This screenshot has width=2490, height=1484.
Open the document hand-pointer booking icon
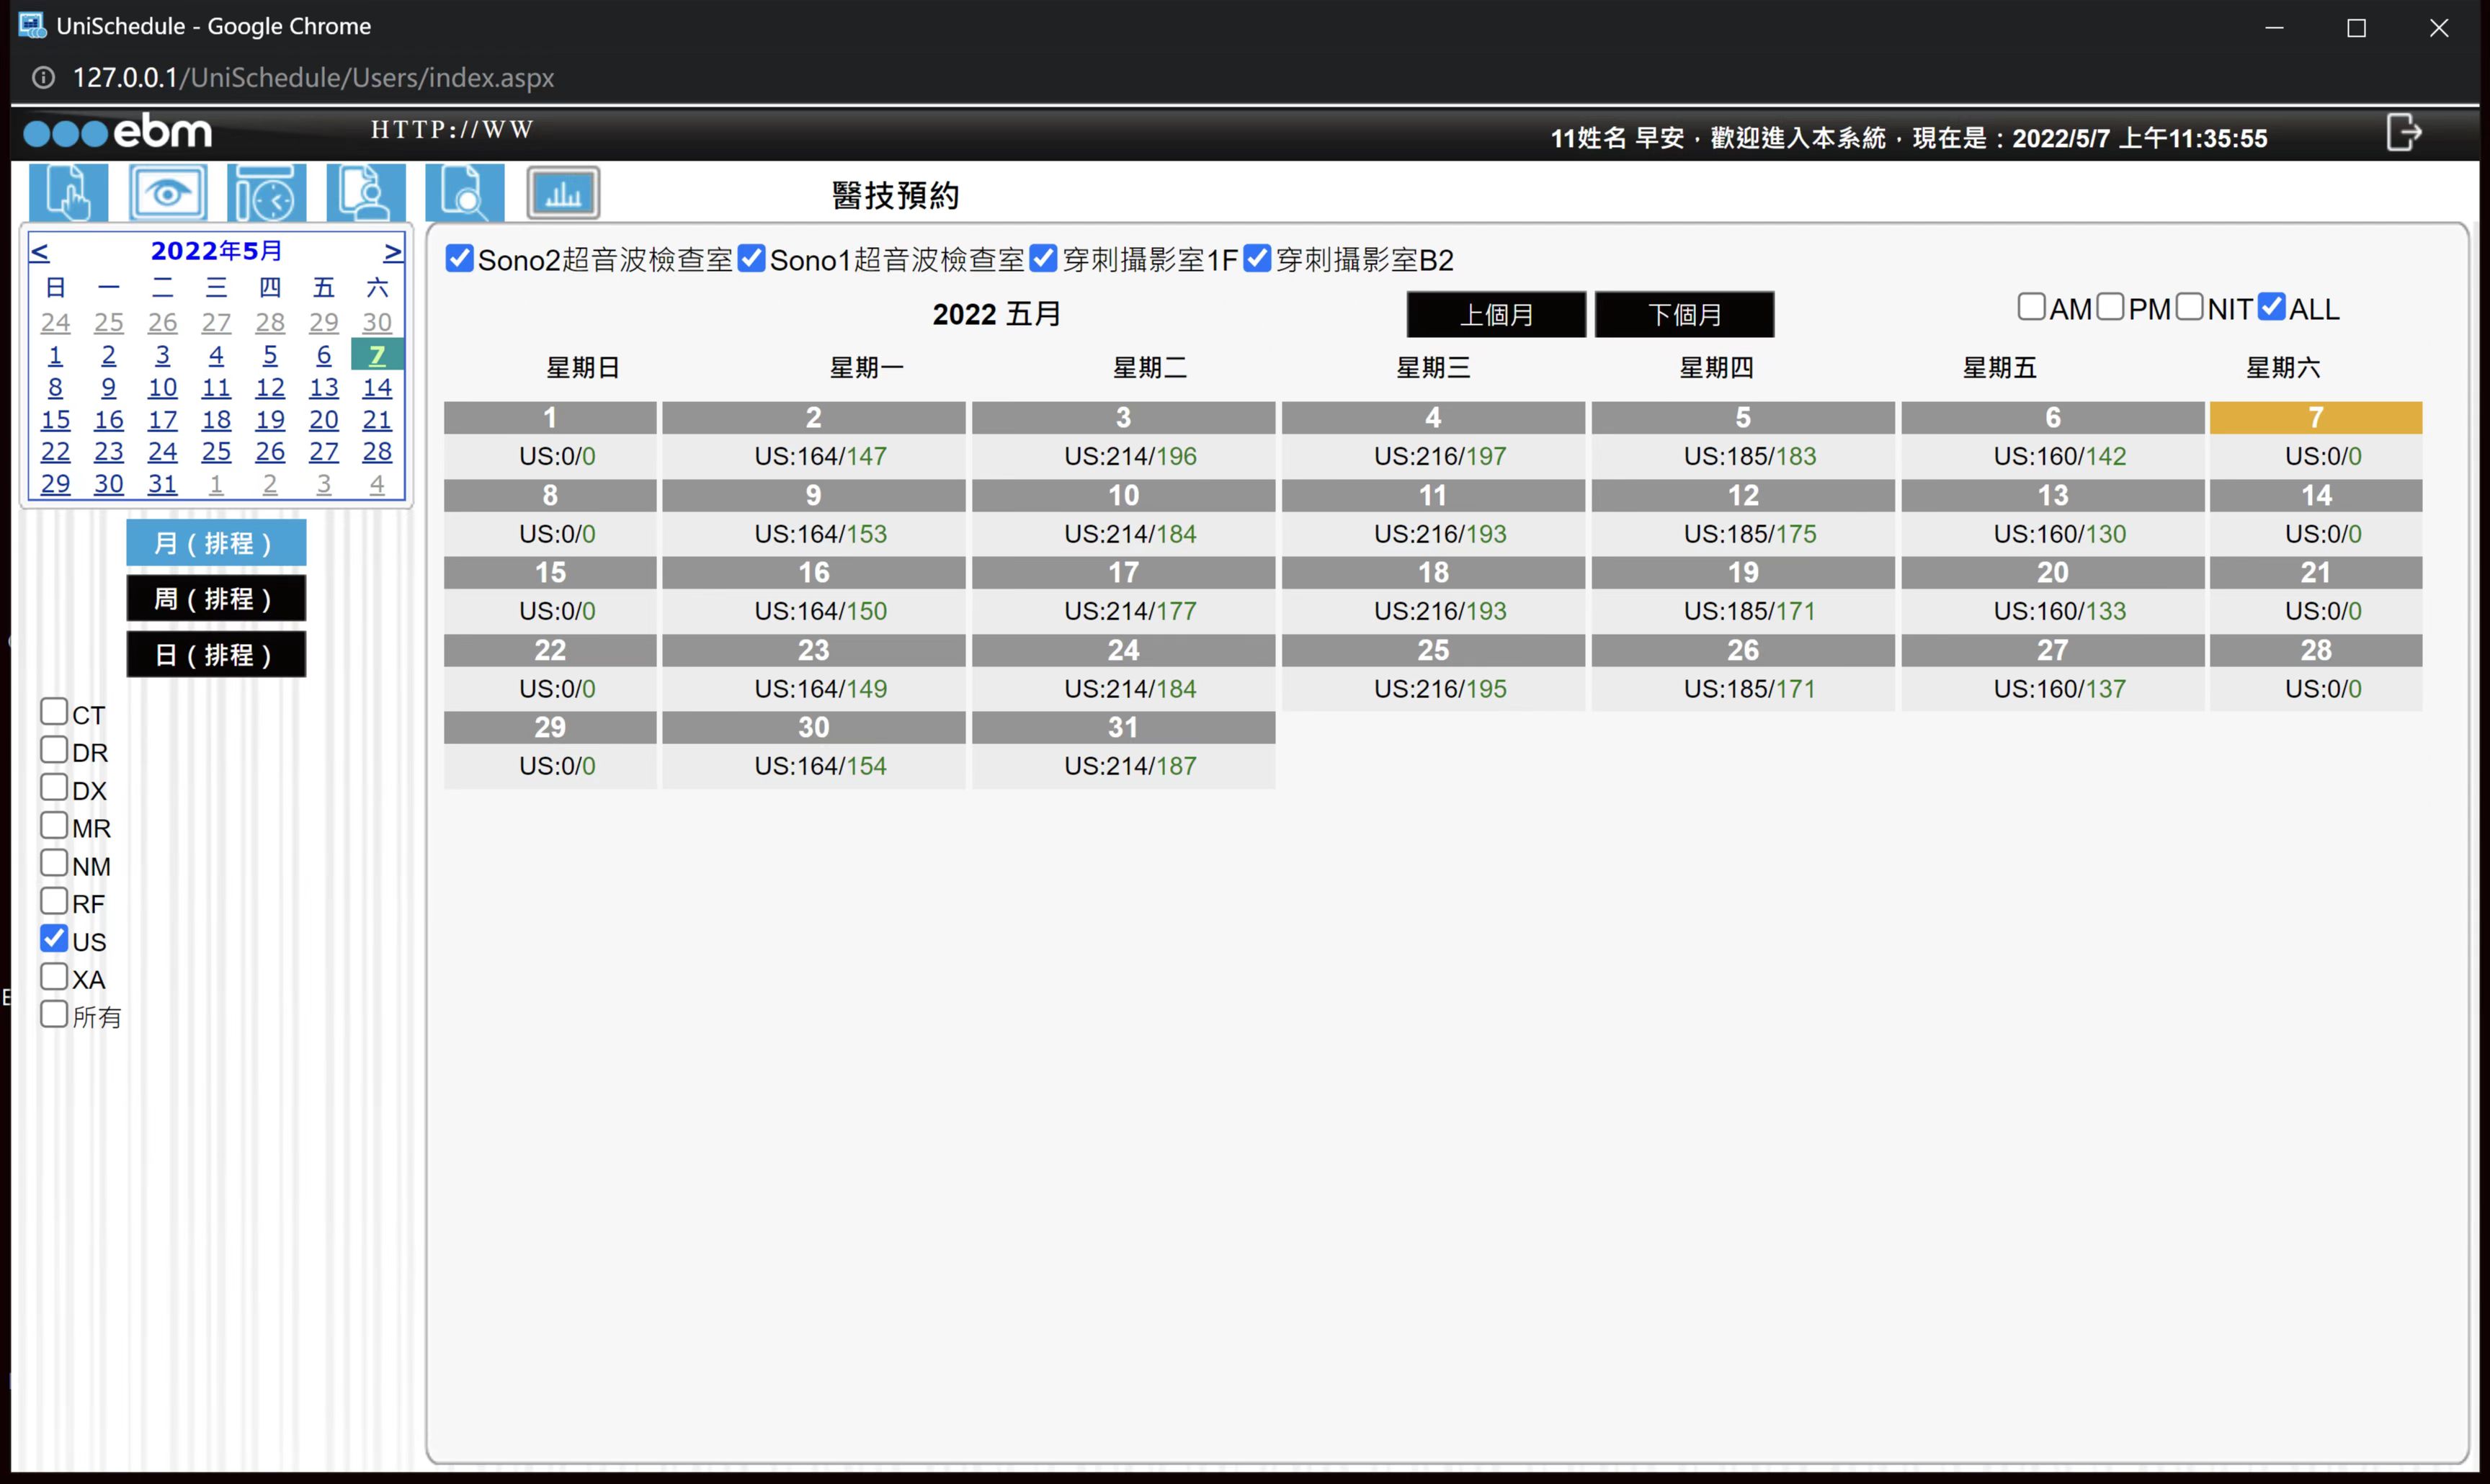[x=68, y=192]
